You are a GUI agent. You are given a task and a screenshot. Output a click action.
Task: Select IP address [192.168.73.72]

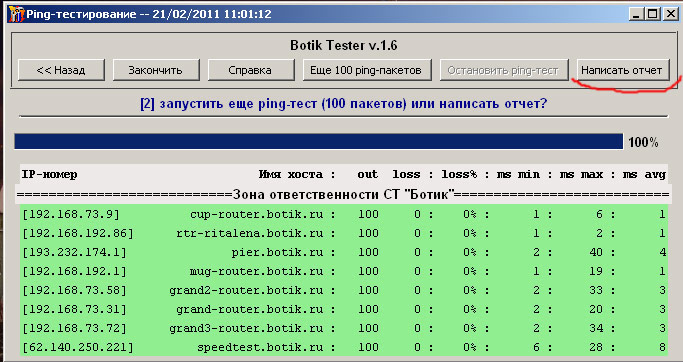[x=74, y=328]
